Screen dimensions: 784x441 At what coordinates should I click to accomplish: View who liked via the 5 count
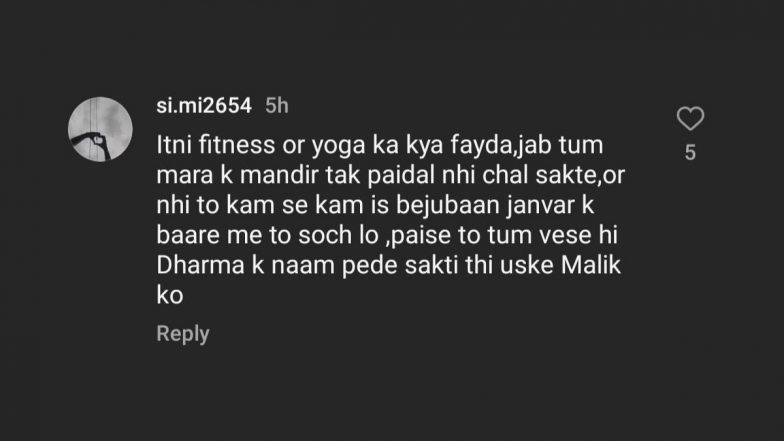pos(690,152)
